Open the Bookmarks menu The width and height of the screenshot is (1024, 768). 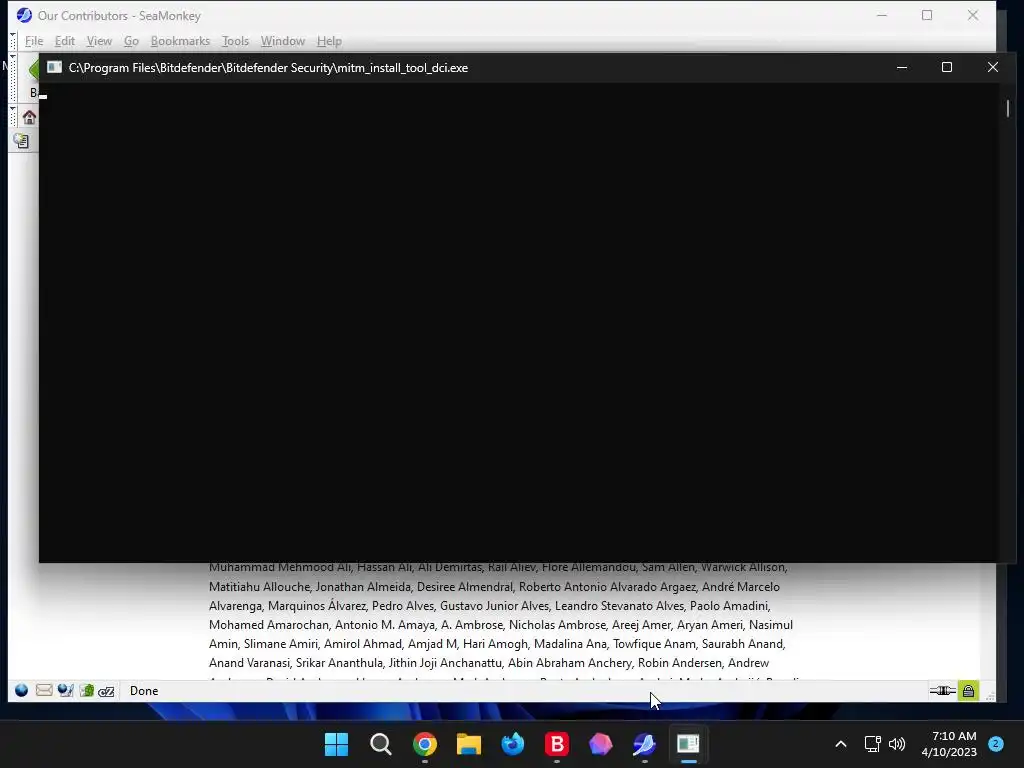[180, 41]
